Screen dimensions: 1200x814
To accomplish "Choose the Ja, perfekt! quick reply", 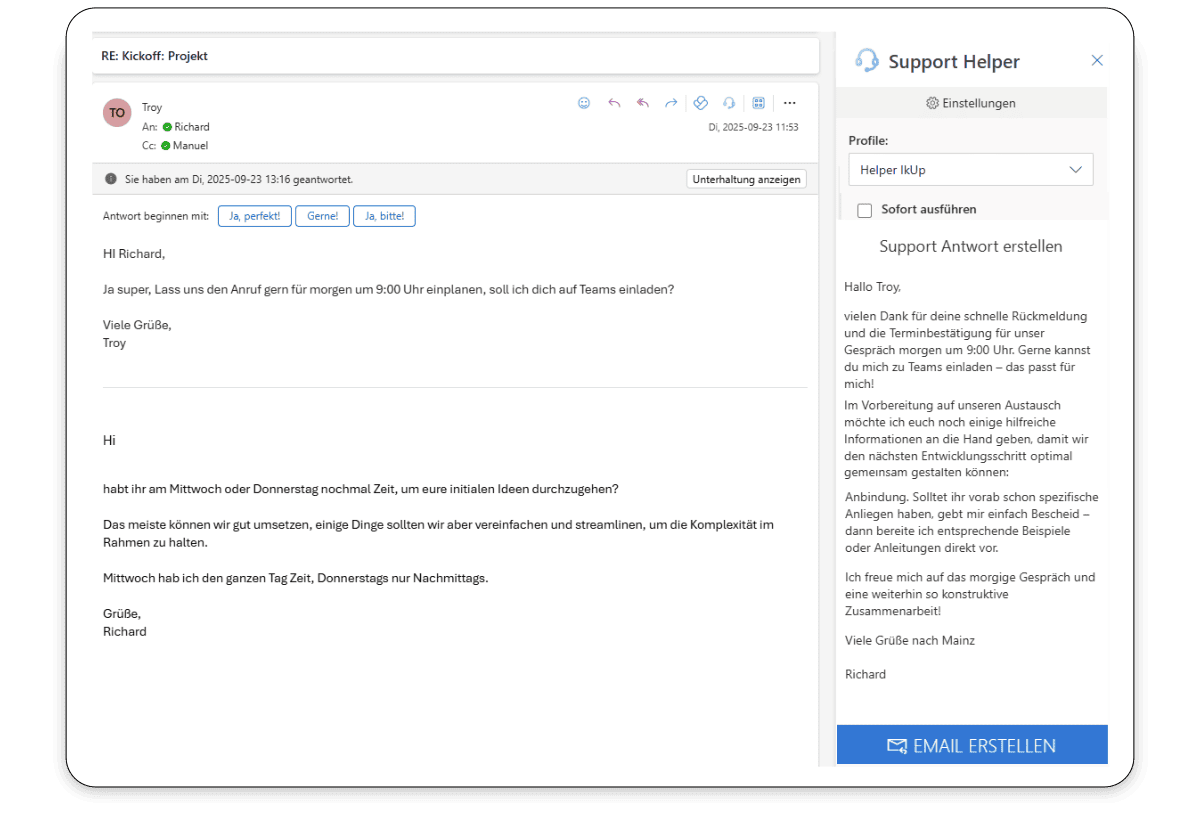I will pos(254,216).
